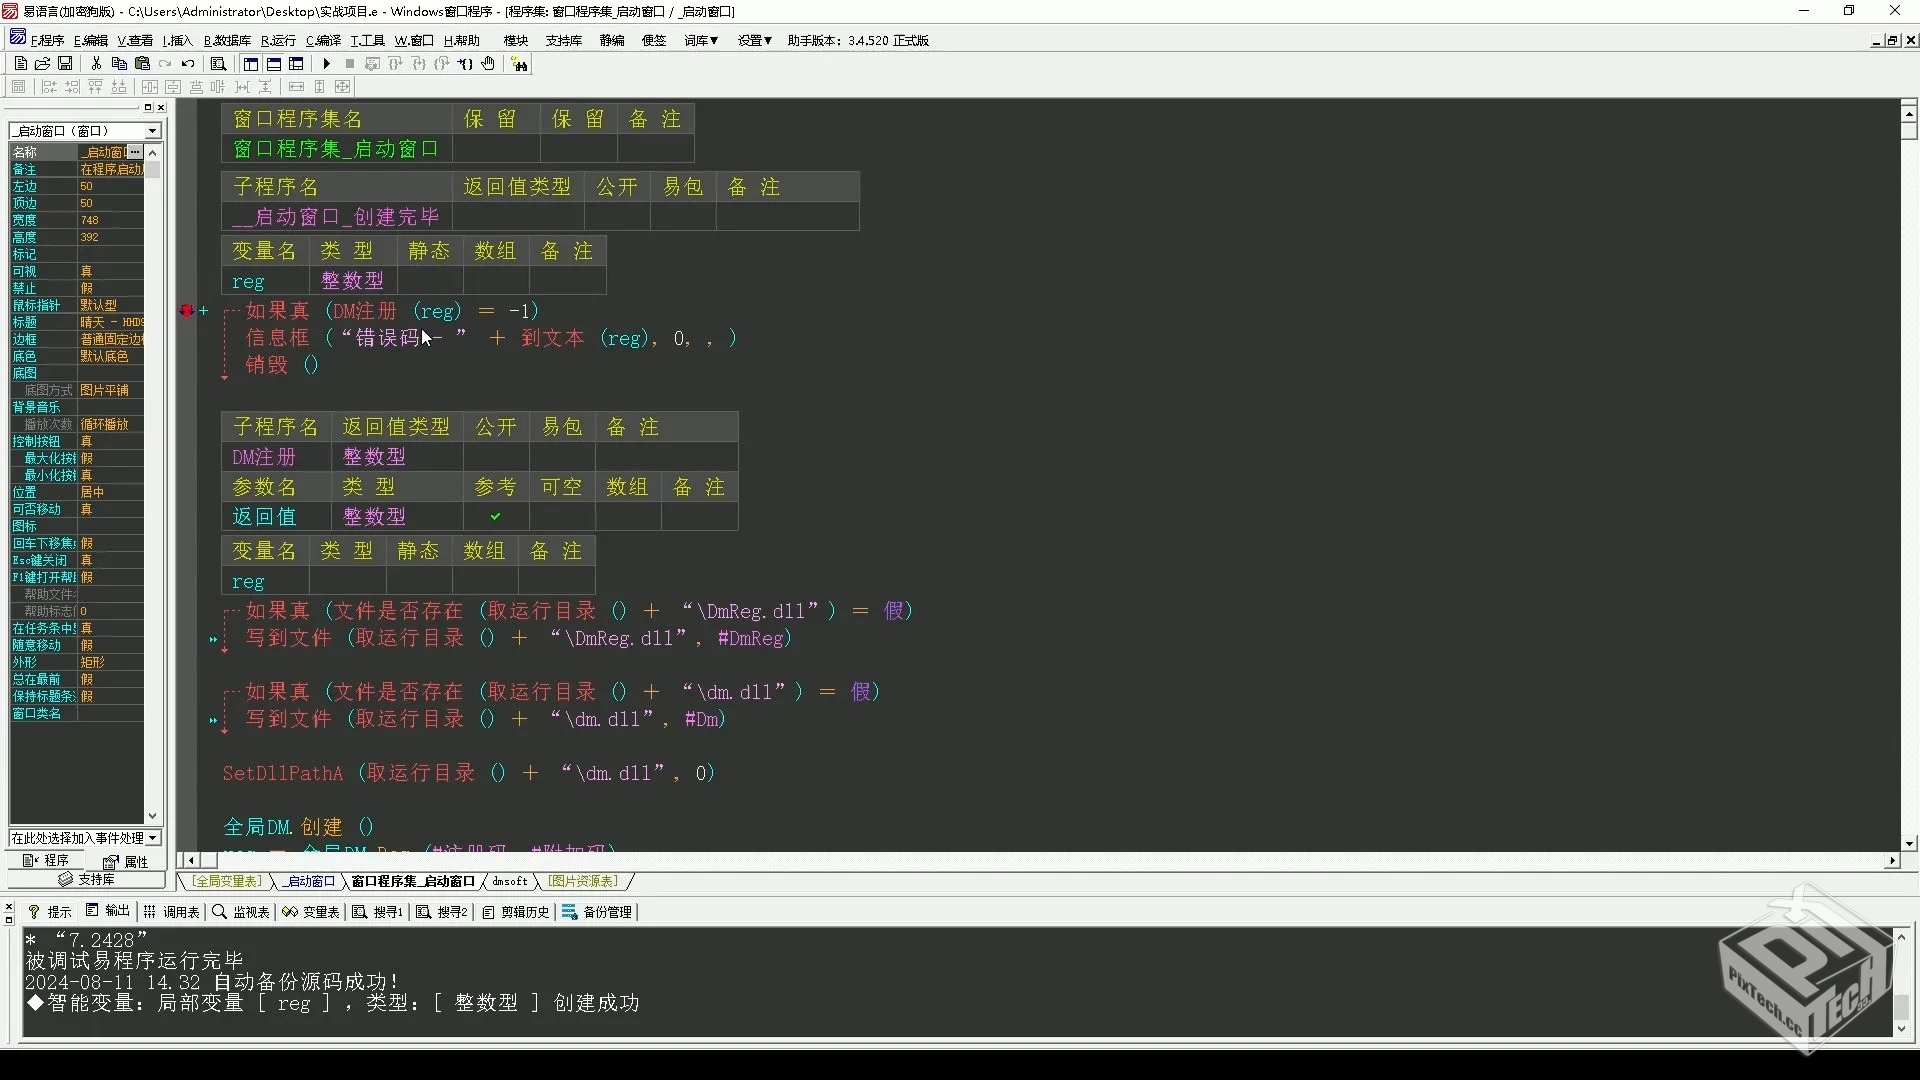Open the R.运行 menu
The width and height of the screenshot is (1920, 1080).
click(x=278, y=40)
